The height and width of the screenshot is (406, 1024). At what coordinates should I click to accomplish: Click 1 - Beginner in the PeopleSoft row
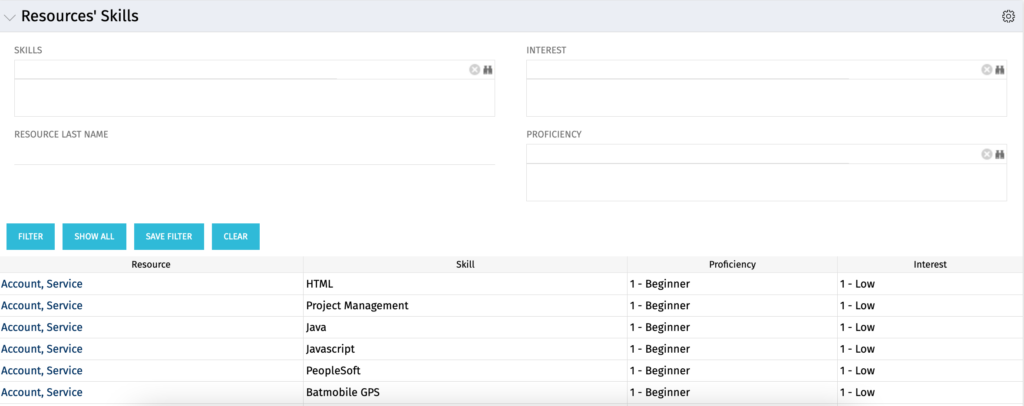660,371
